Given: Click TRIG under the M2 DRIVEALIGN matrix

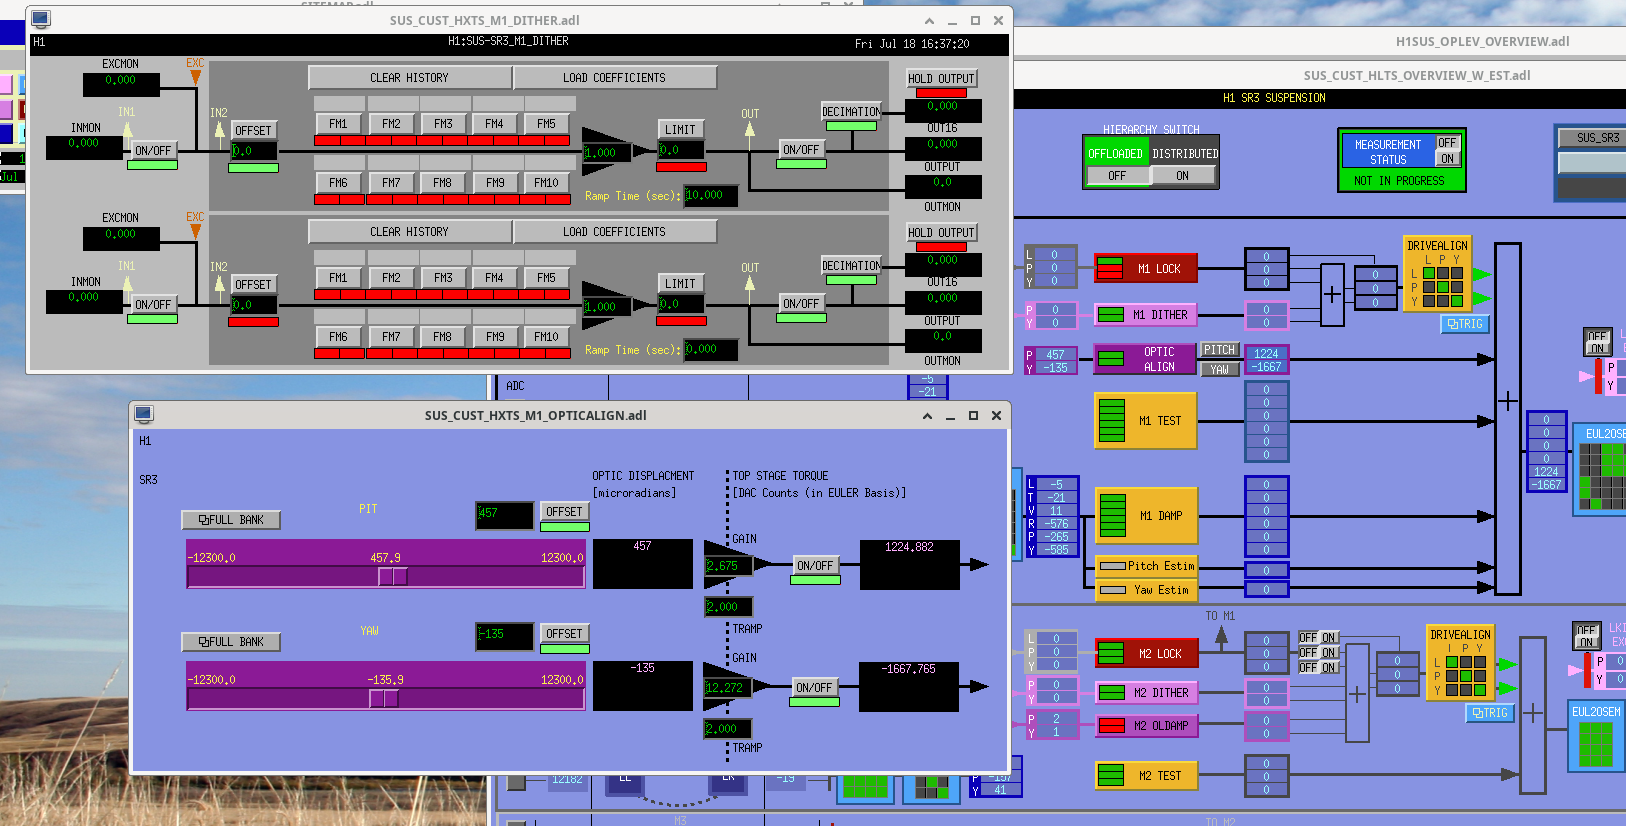Looking at the screenshot, I should tap(1490, 713).
